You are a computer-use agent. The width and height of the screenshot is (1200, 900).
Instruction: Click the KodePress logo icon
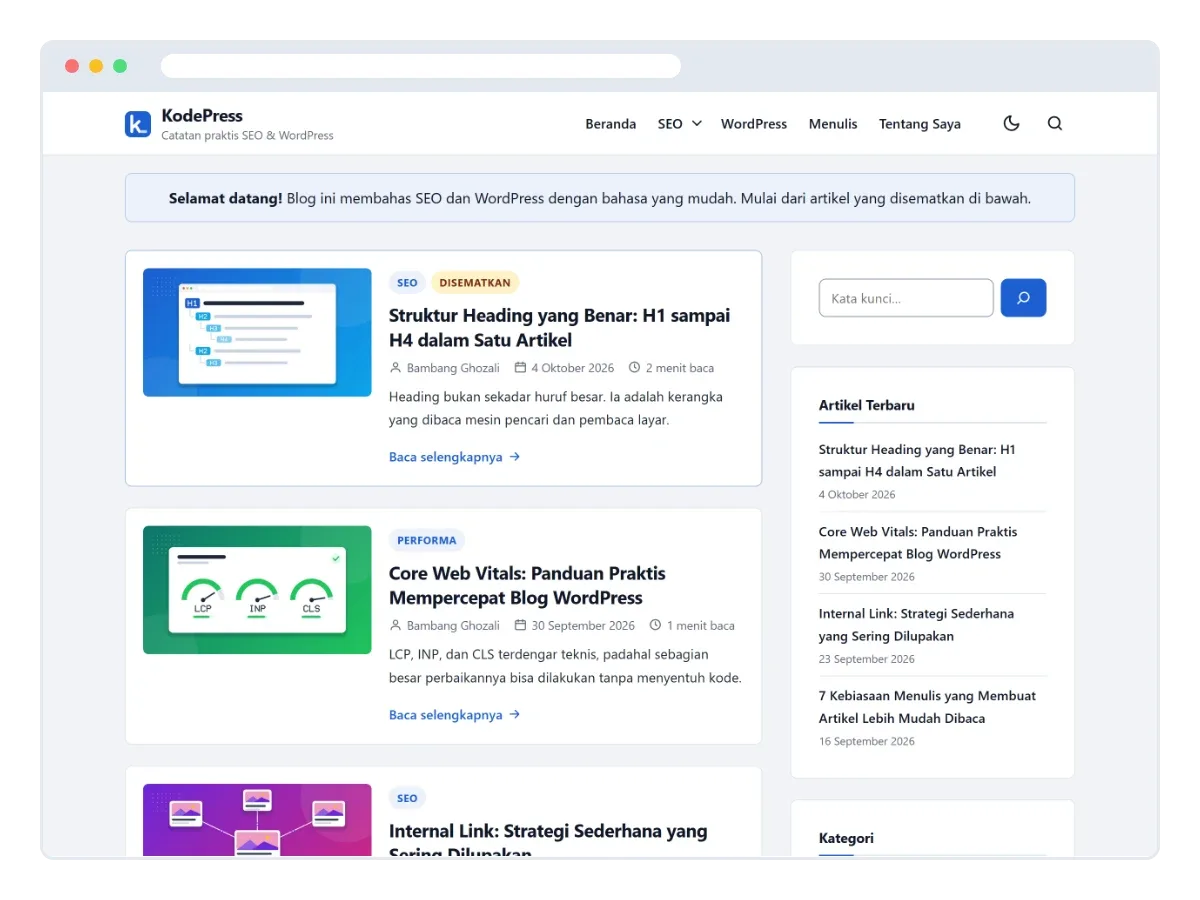pos(138,124)
